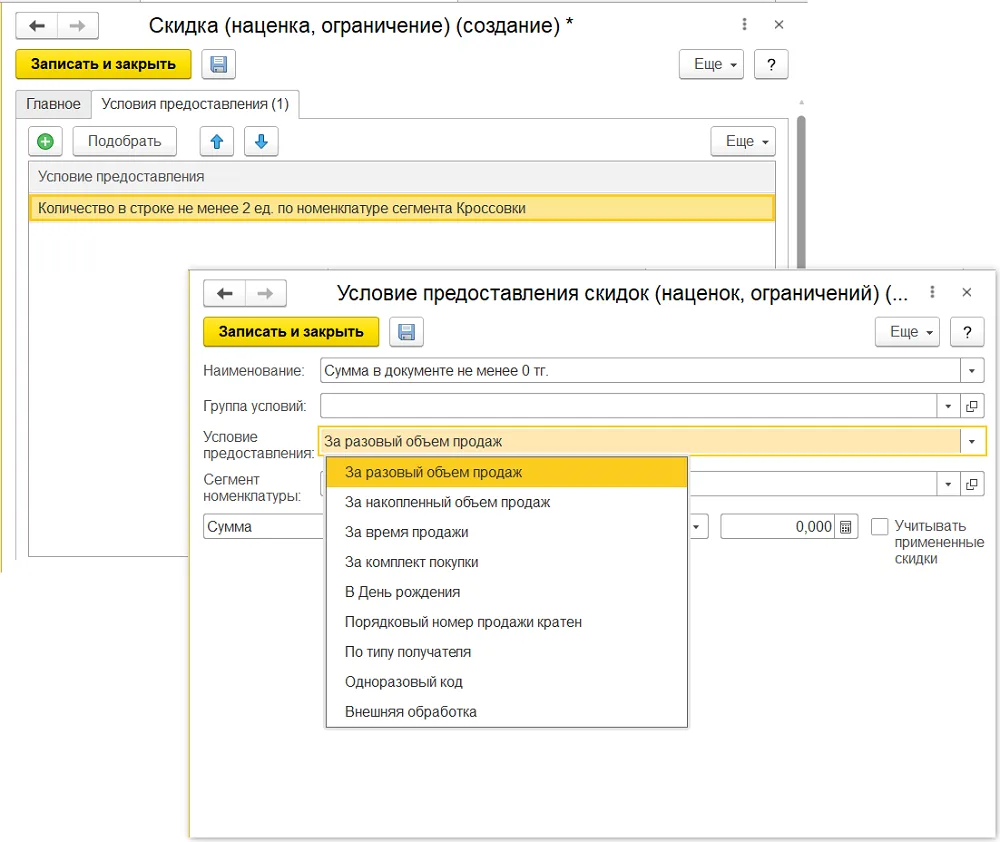Move condition down with blue arrow
Screen dimensions: 1000x842
pos(261,142)
